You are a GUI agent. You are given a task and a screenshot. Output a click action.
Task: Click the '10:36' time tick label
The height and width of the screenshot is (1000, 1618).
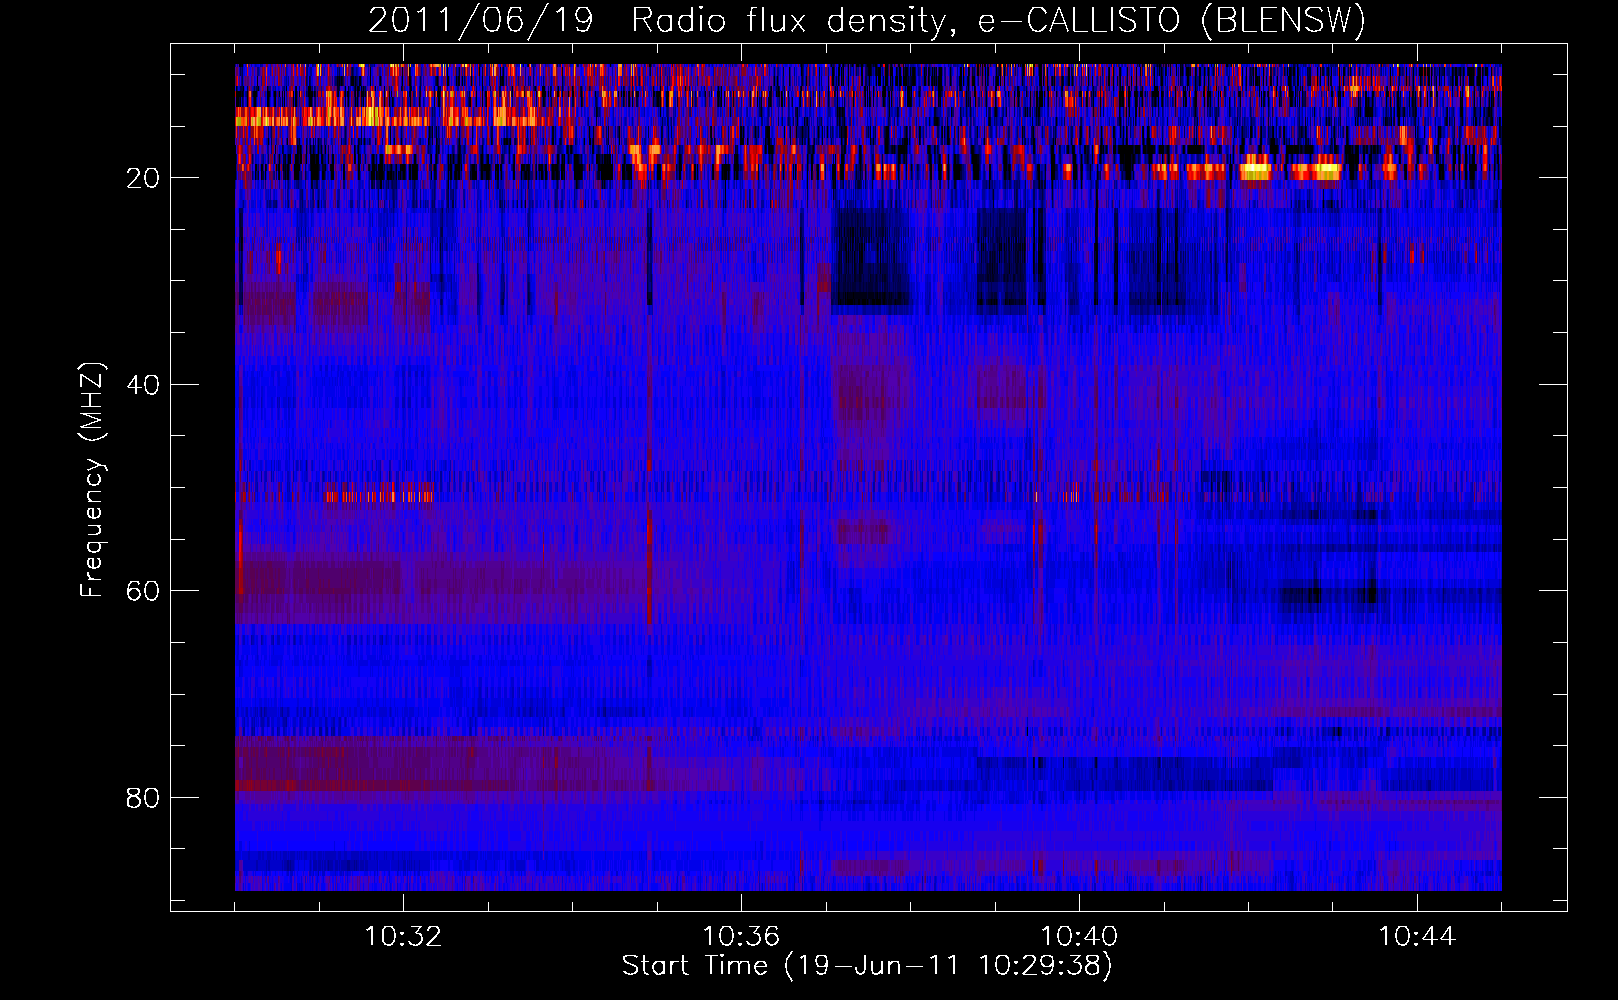click(x=741, y=937)
